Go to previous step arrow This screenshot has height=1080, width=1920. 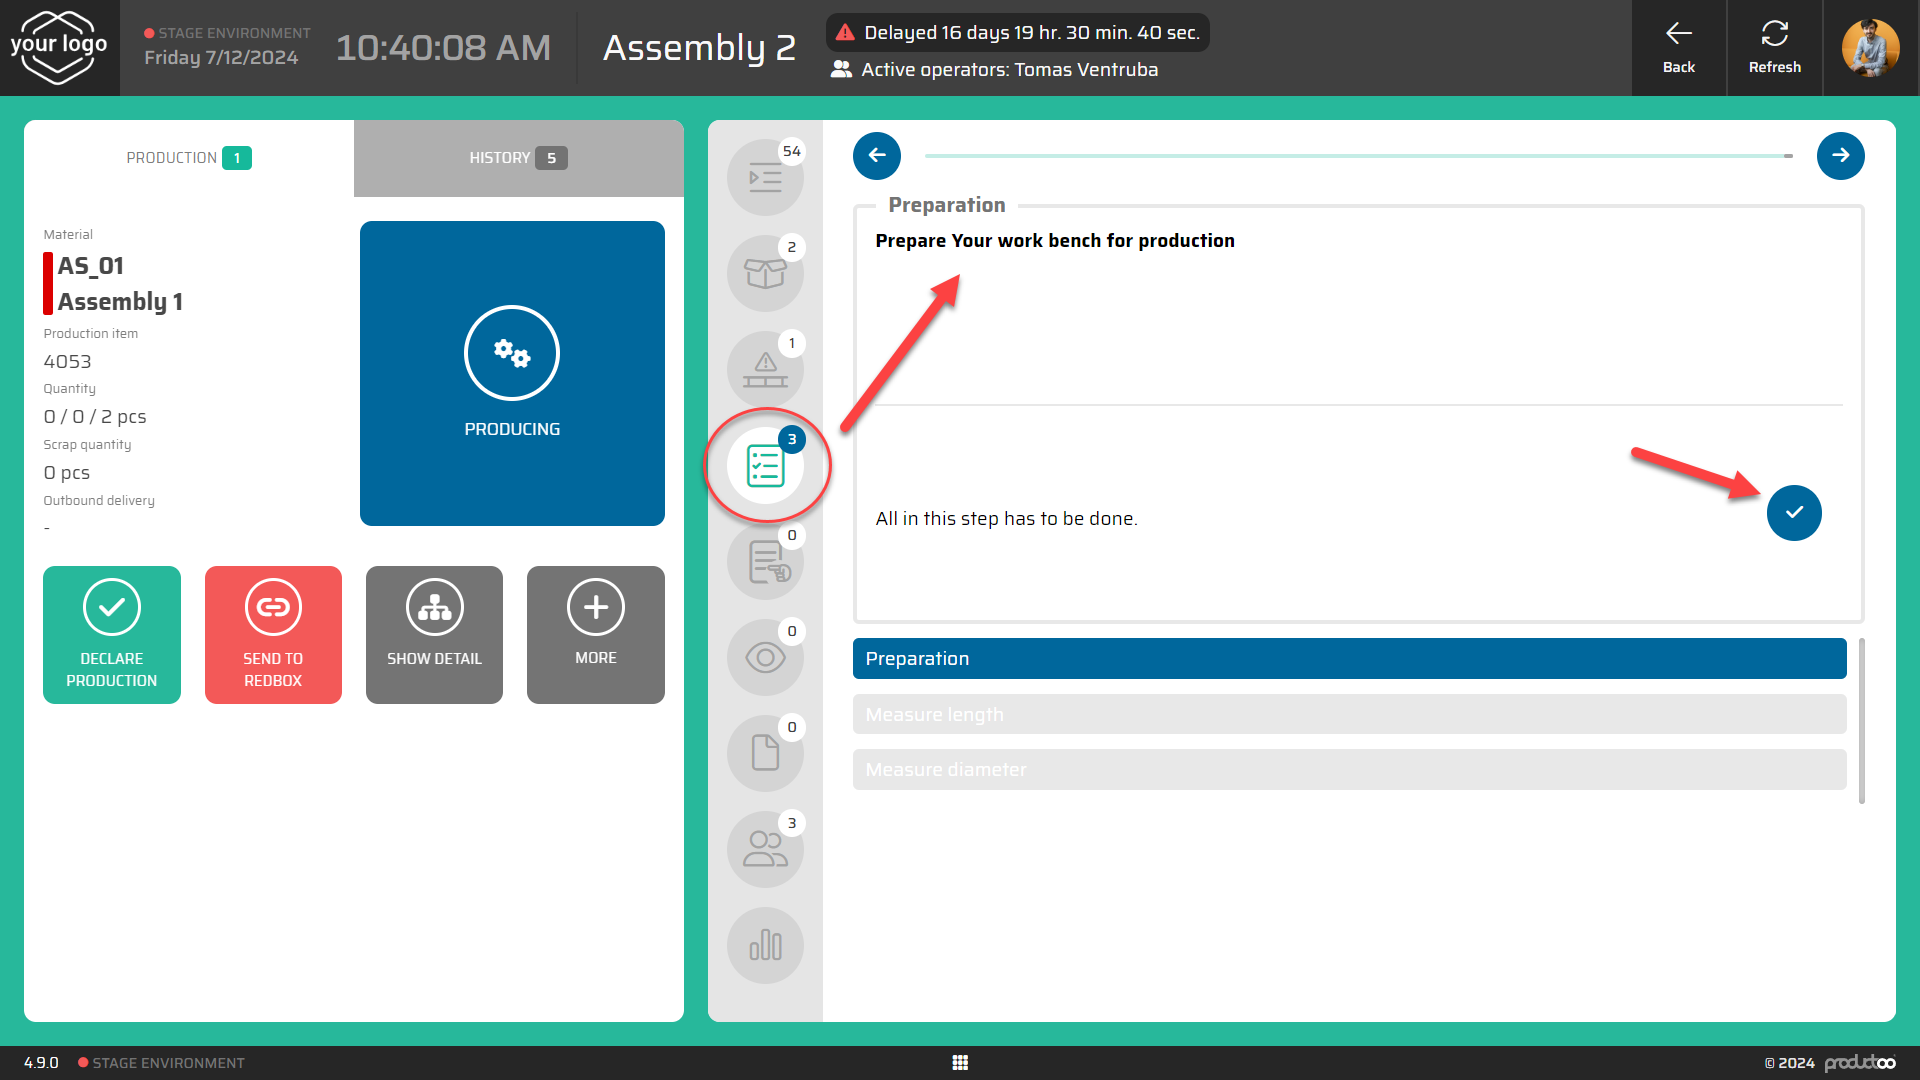[x=877, y=156]
